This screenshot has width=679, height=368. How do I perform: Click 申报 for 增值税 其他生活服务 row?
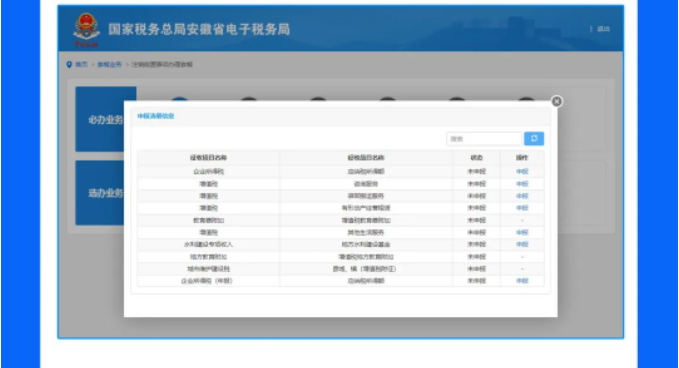click(x=522, y=232)
